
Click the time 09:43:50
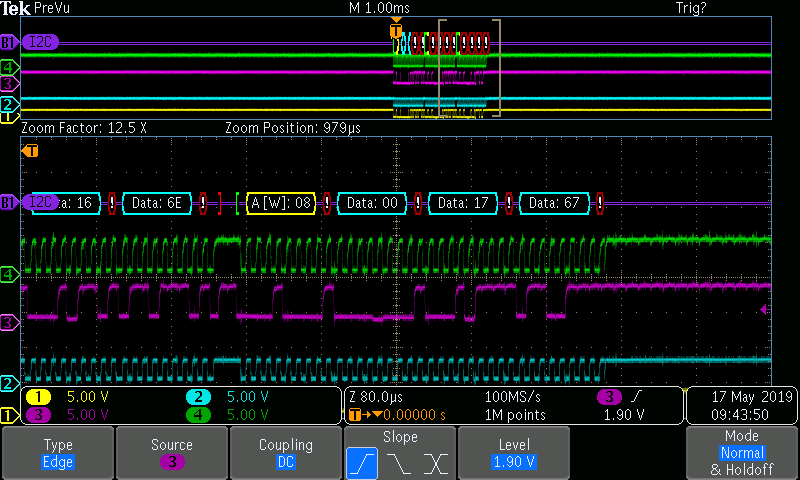[740, 415]
